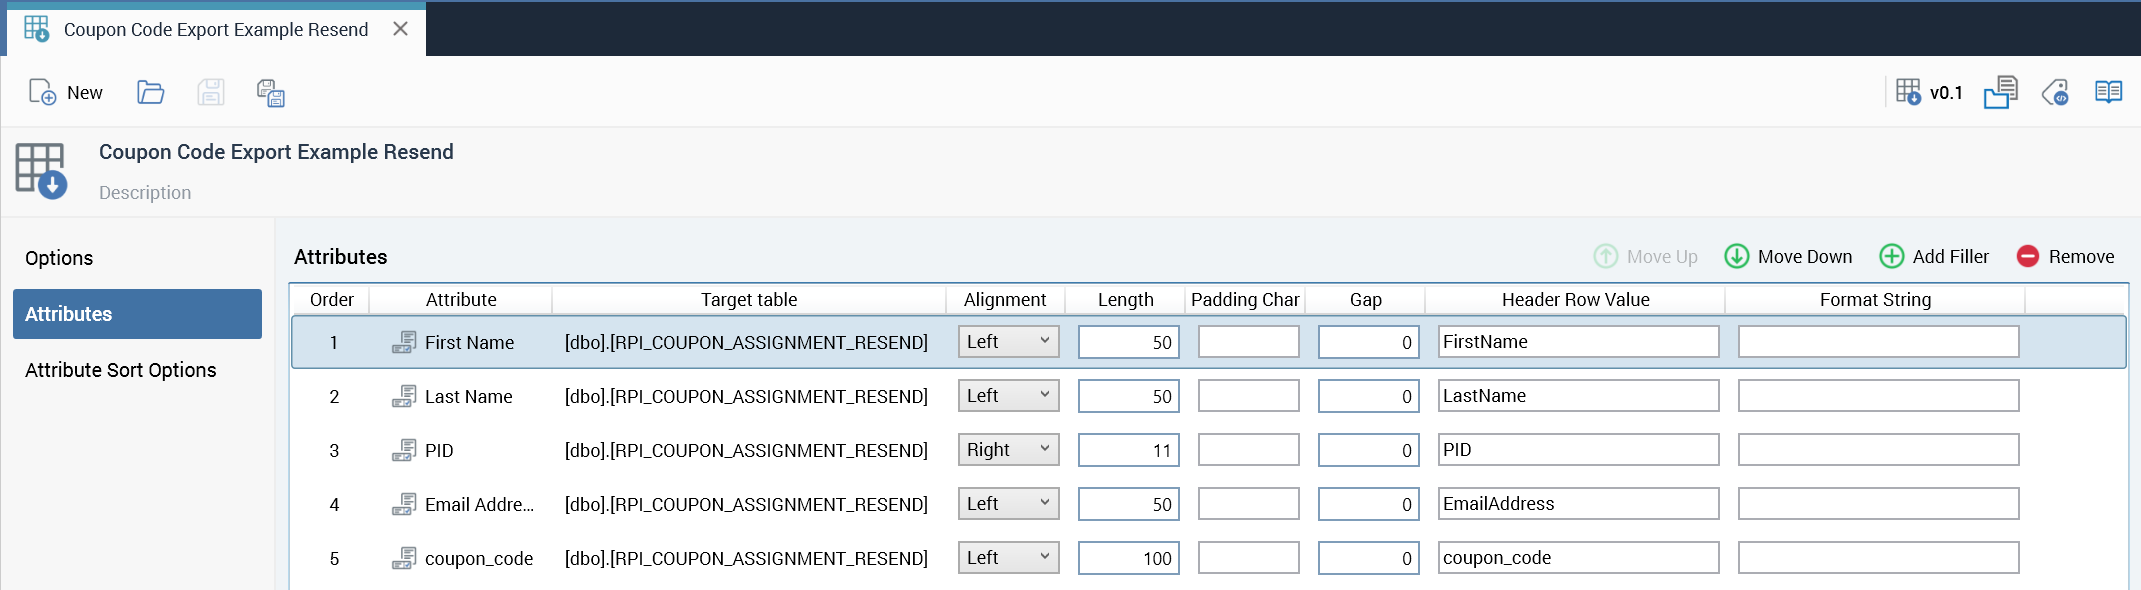Click the Save As icon in toolbar
This screenshot has width=2141, height=590.
click(x=270, y=93)
